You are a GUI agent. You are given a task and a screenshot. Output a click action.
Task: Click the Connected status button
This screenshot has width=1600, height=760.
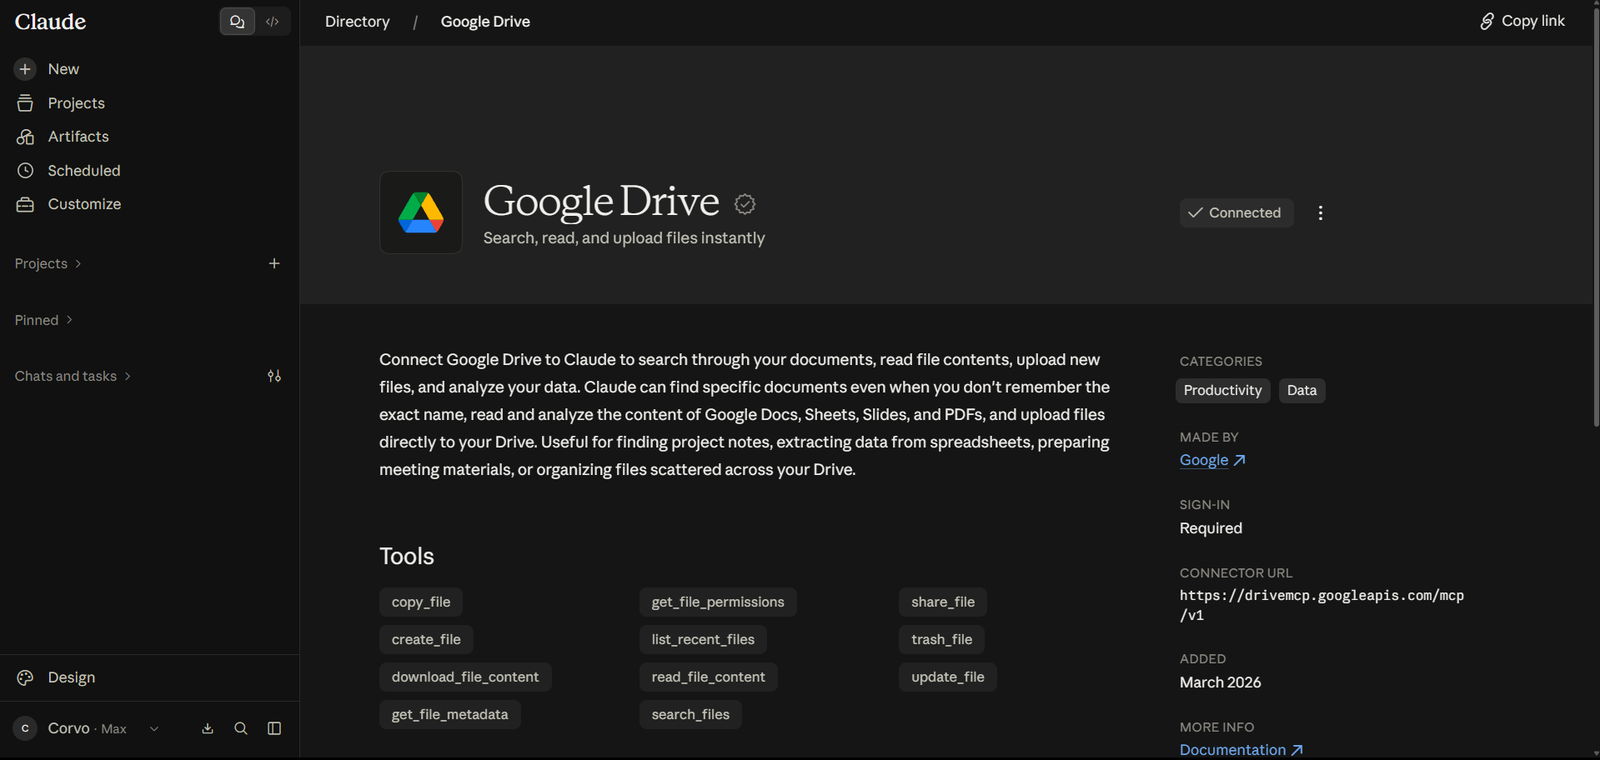pos(1236,213)
